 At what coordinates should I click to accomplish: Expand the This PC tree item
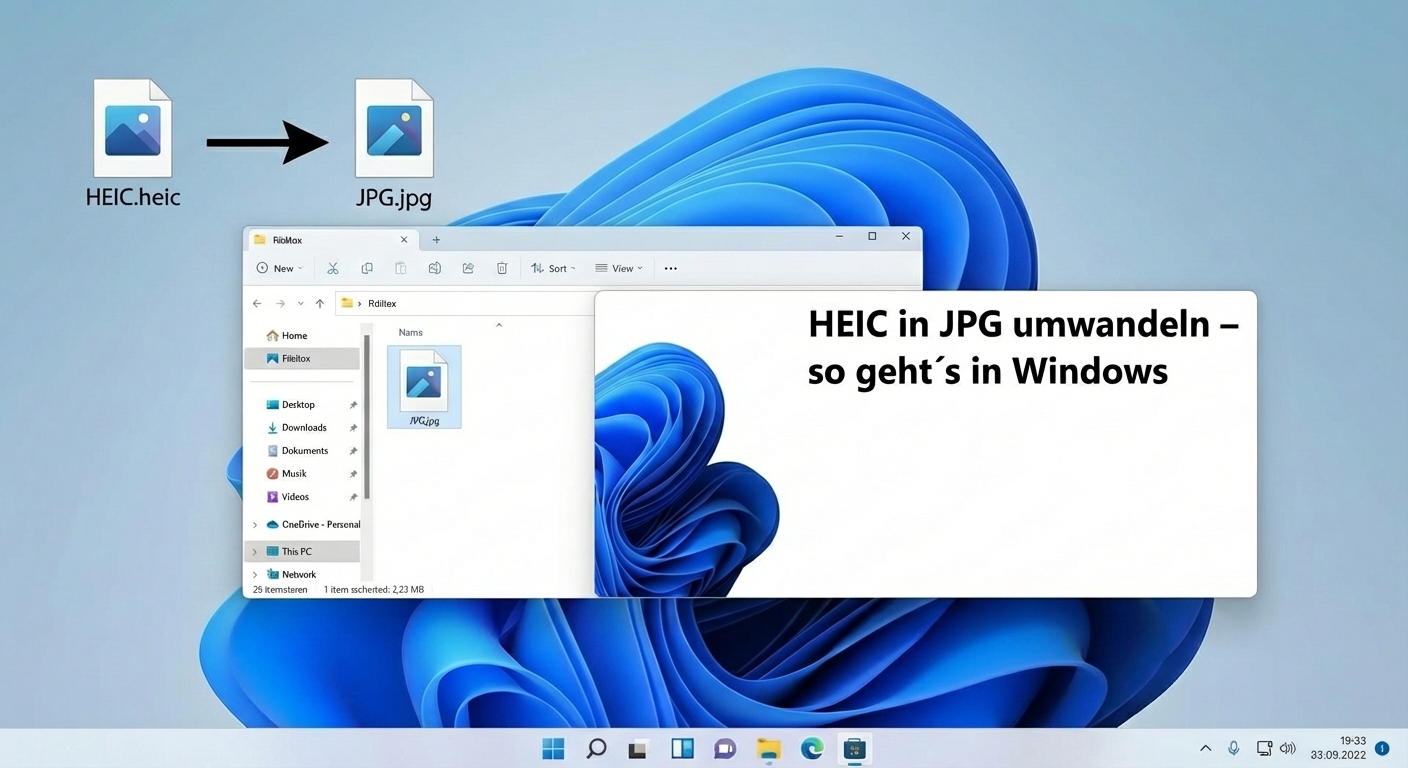point(254,551)
